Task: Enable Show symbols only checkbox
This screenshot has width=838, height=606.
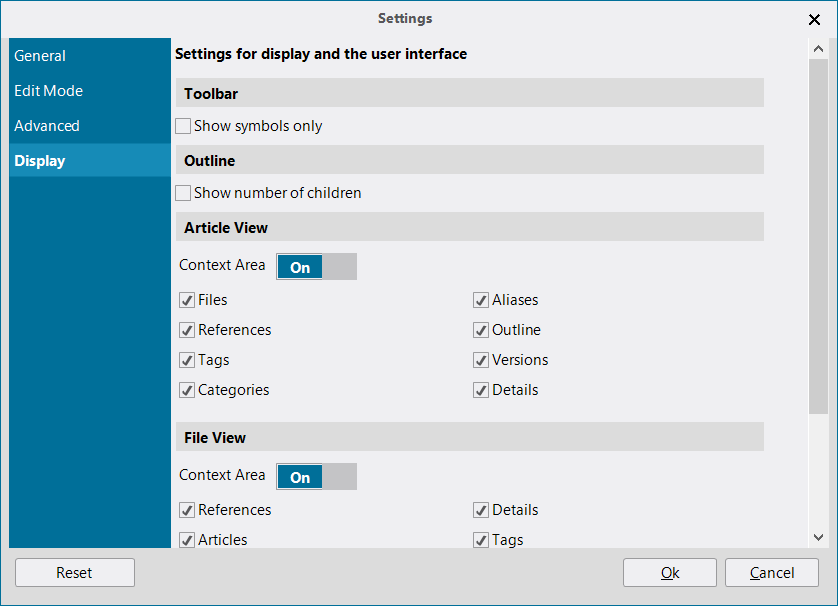Action: (183, 127)
